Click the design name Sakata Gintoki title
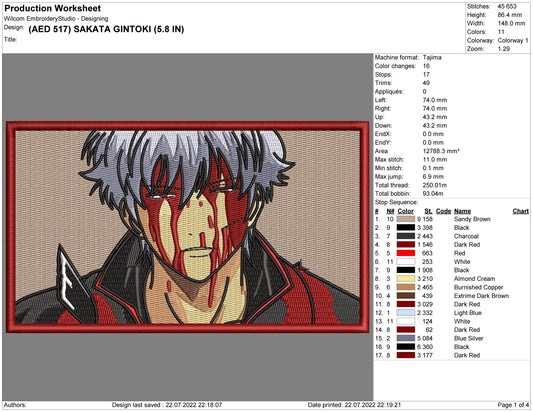 pyautogui.click(x=106, y=29)
